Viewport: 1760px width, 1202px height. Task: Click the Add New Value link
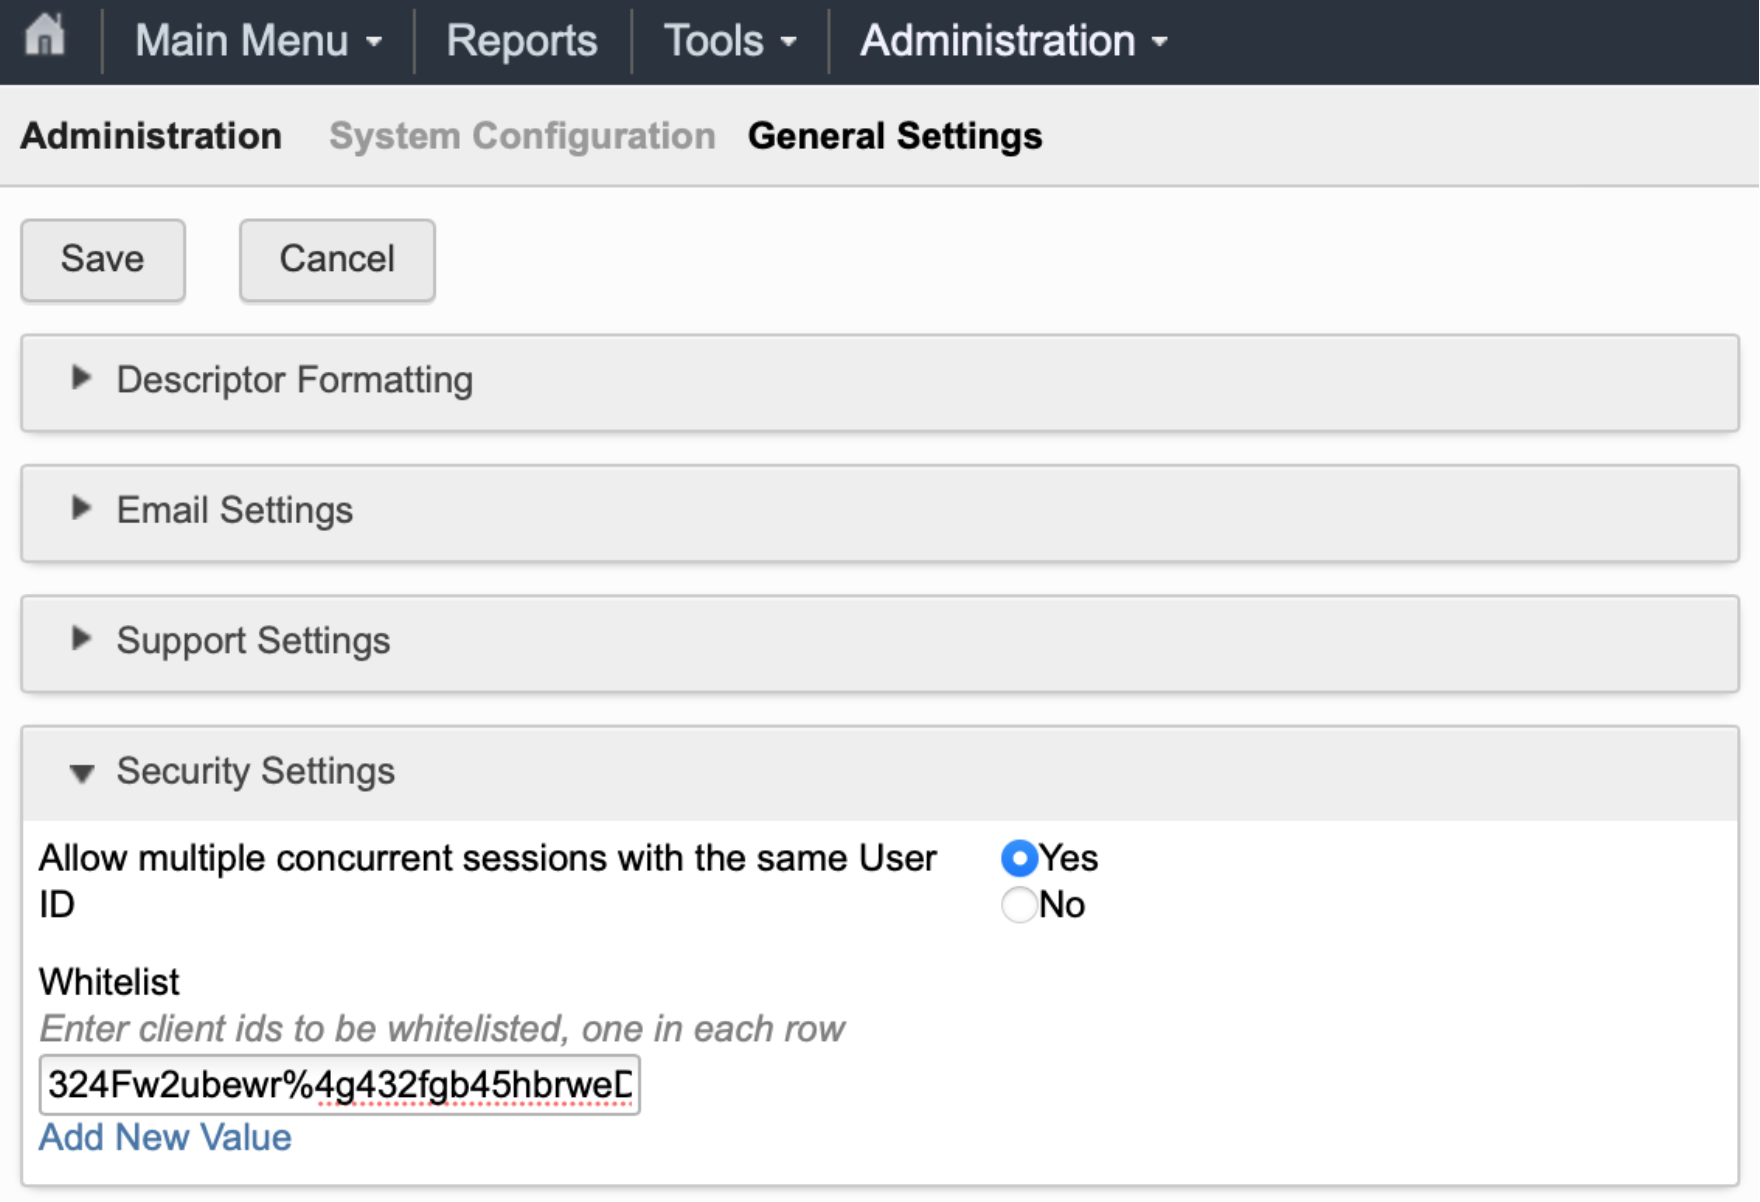[165, 1137]
